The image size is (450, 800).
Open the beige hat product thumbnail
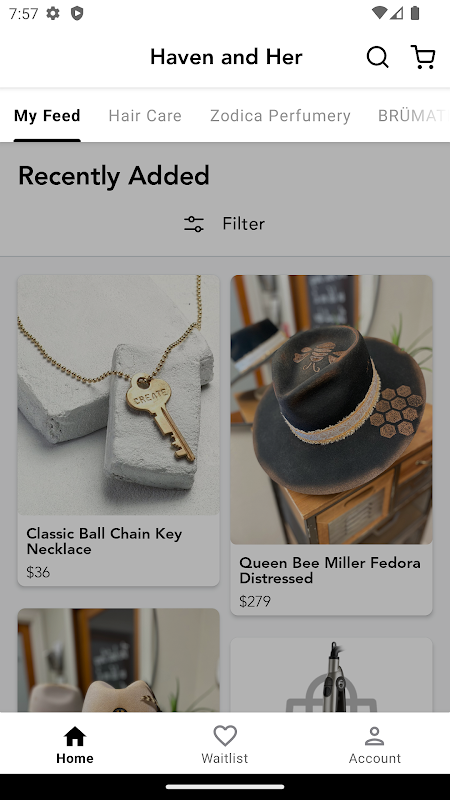[x=118, y=660]
